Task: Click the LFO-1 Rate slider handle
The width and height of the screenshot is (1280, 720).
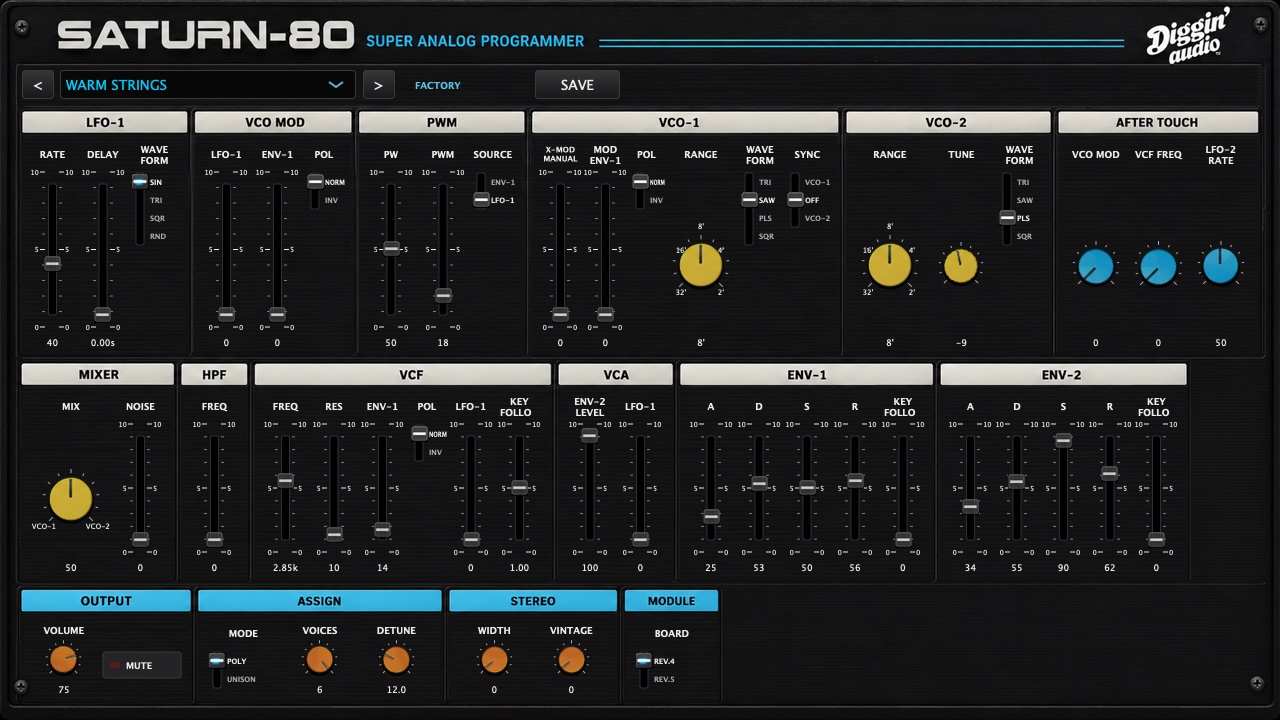Action: [52, 263]
